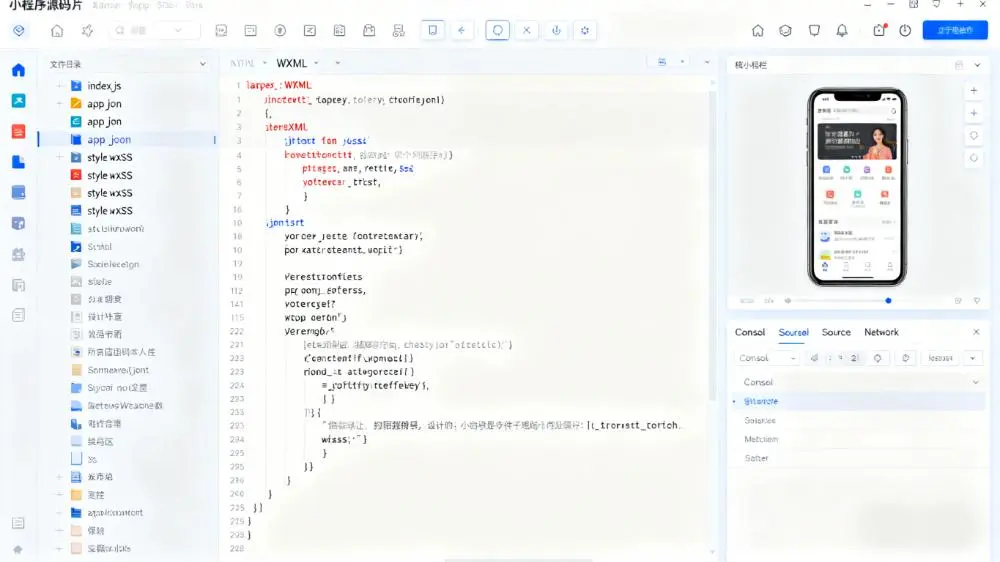Switch to the Source debug tab

[836, 332]
